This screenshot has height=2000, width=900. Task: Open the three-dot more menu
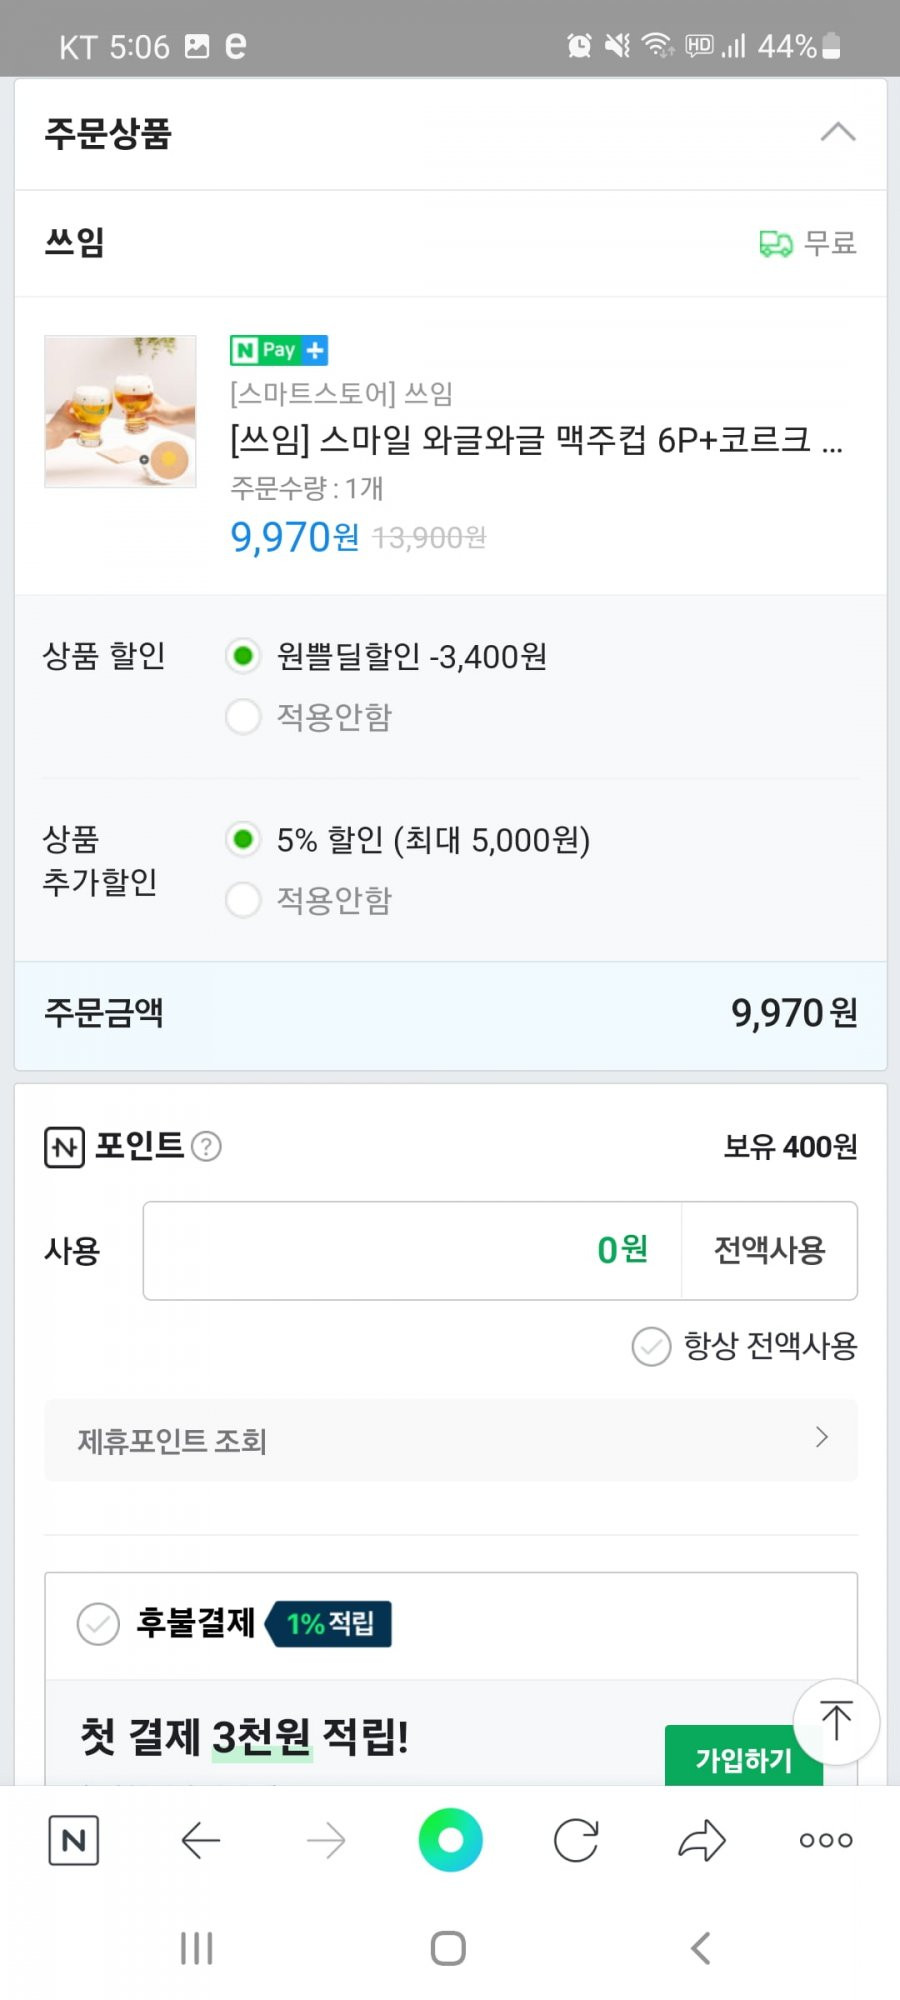(x=826, y=1840)
